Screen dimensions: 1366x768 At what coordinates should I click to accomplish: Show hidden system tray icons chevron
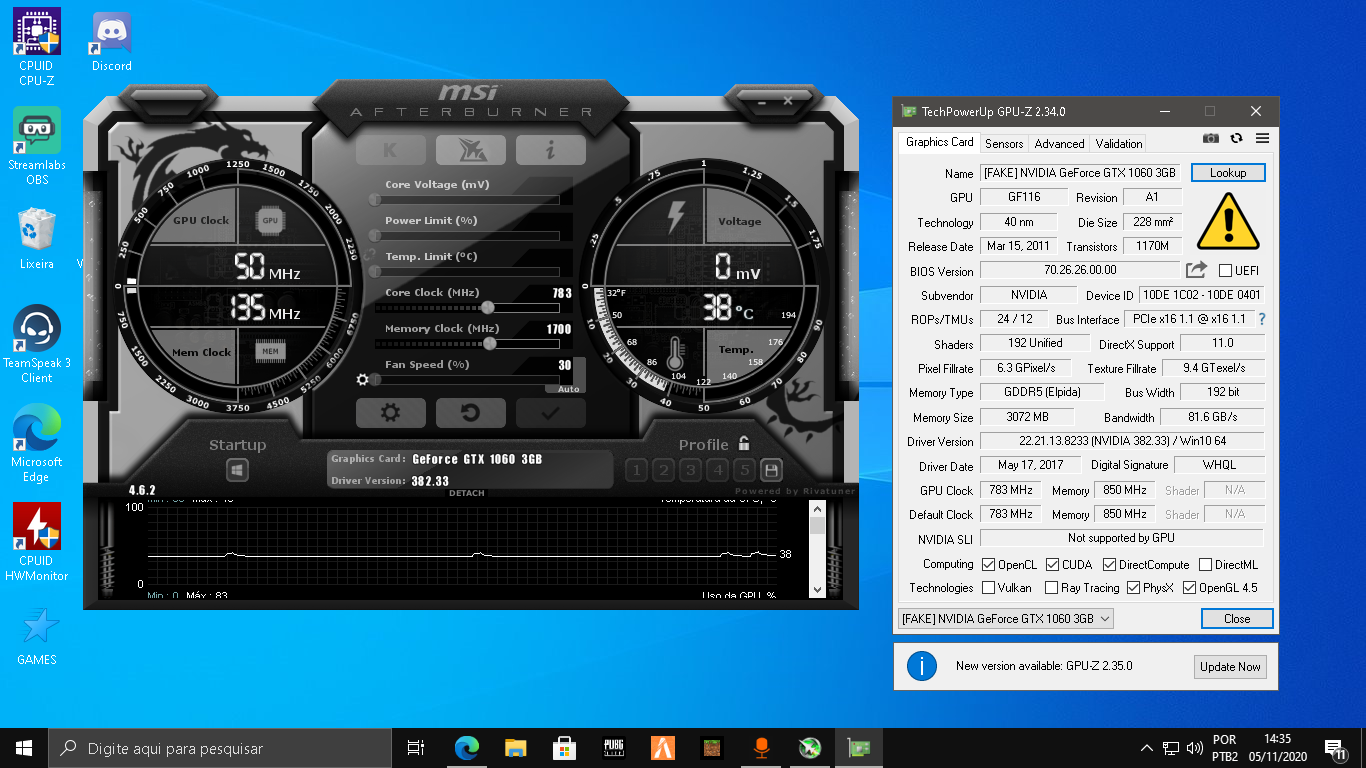1146,748
